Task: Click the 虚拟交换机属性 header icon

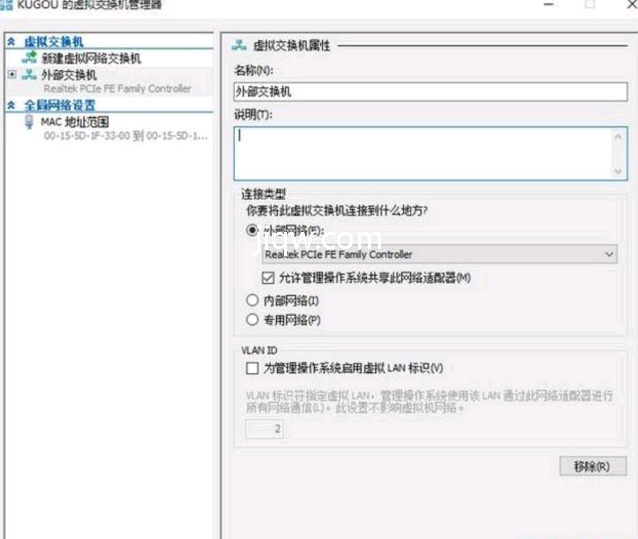Action: click(239, 45)
